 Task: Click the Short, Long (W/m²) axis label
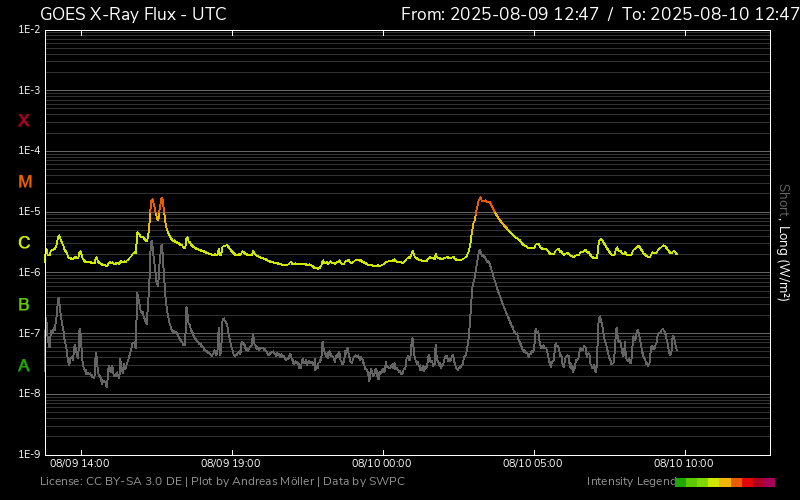(784, 242)
